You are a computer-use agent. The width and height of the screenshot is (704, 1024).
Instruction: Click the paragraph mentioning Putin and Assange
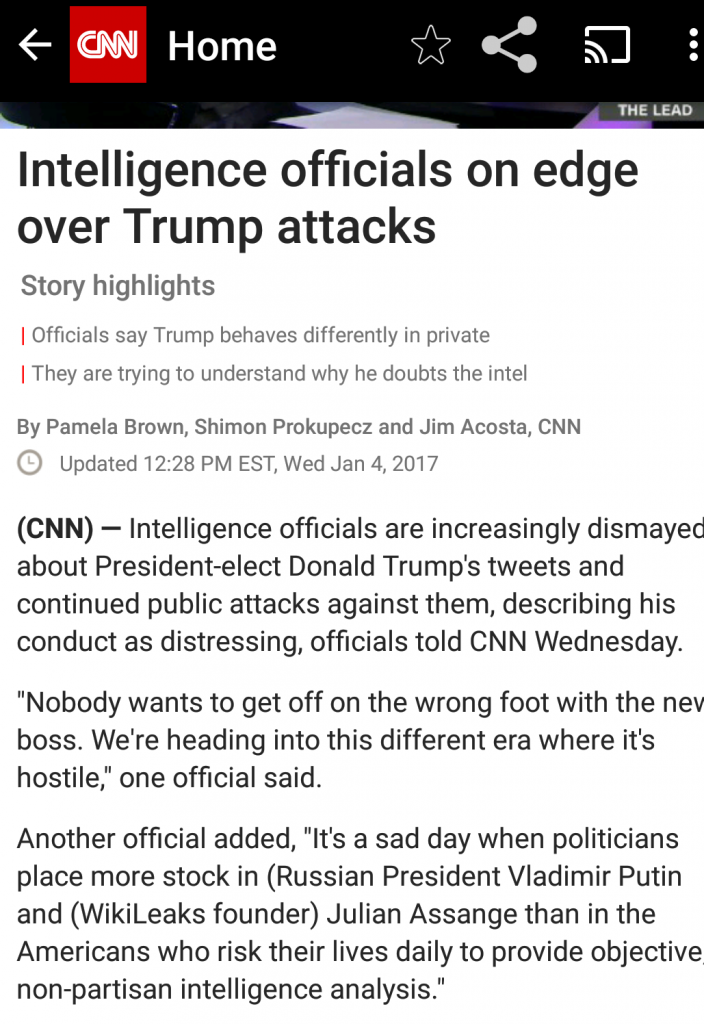point(350,914)
